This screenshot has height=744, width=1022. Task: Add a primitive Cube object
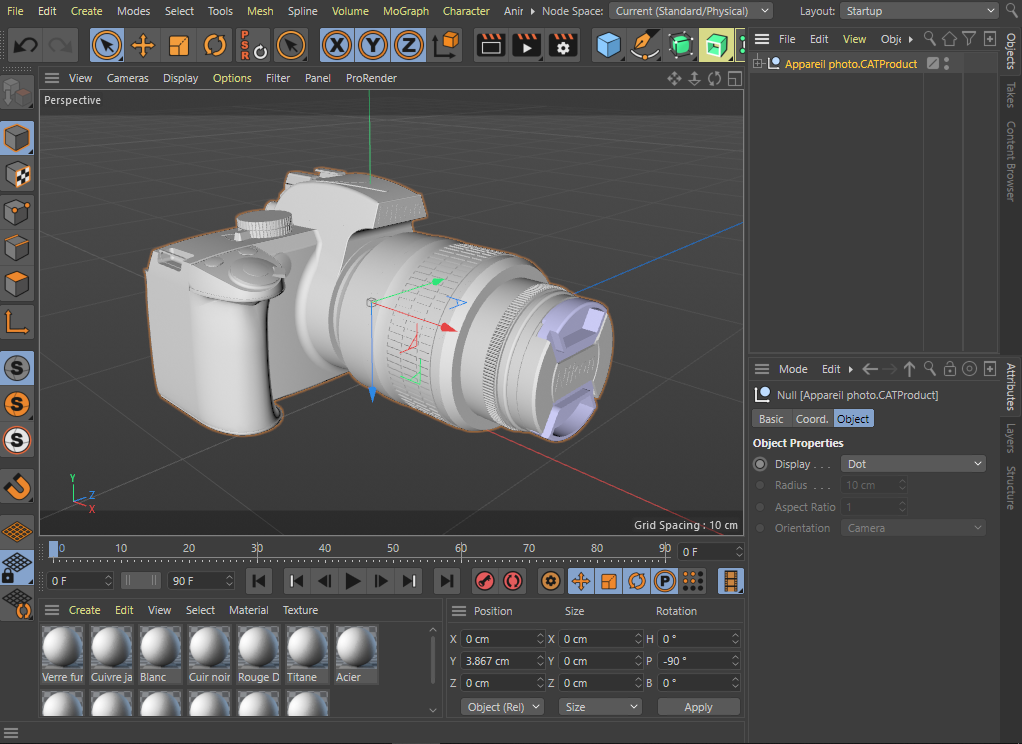click(611, 45)
